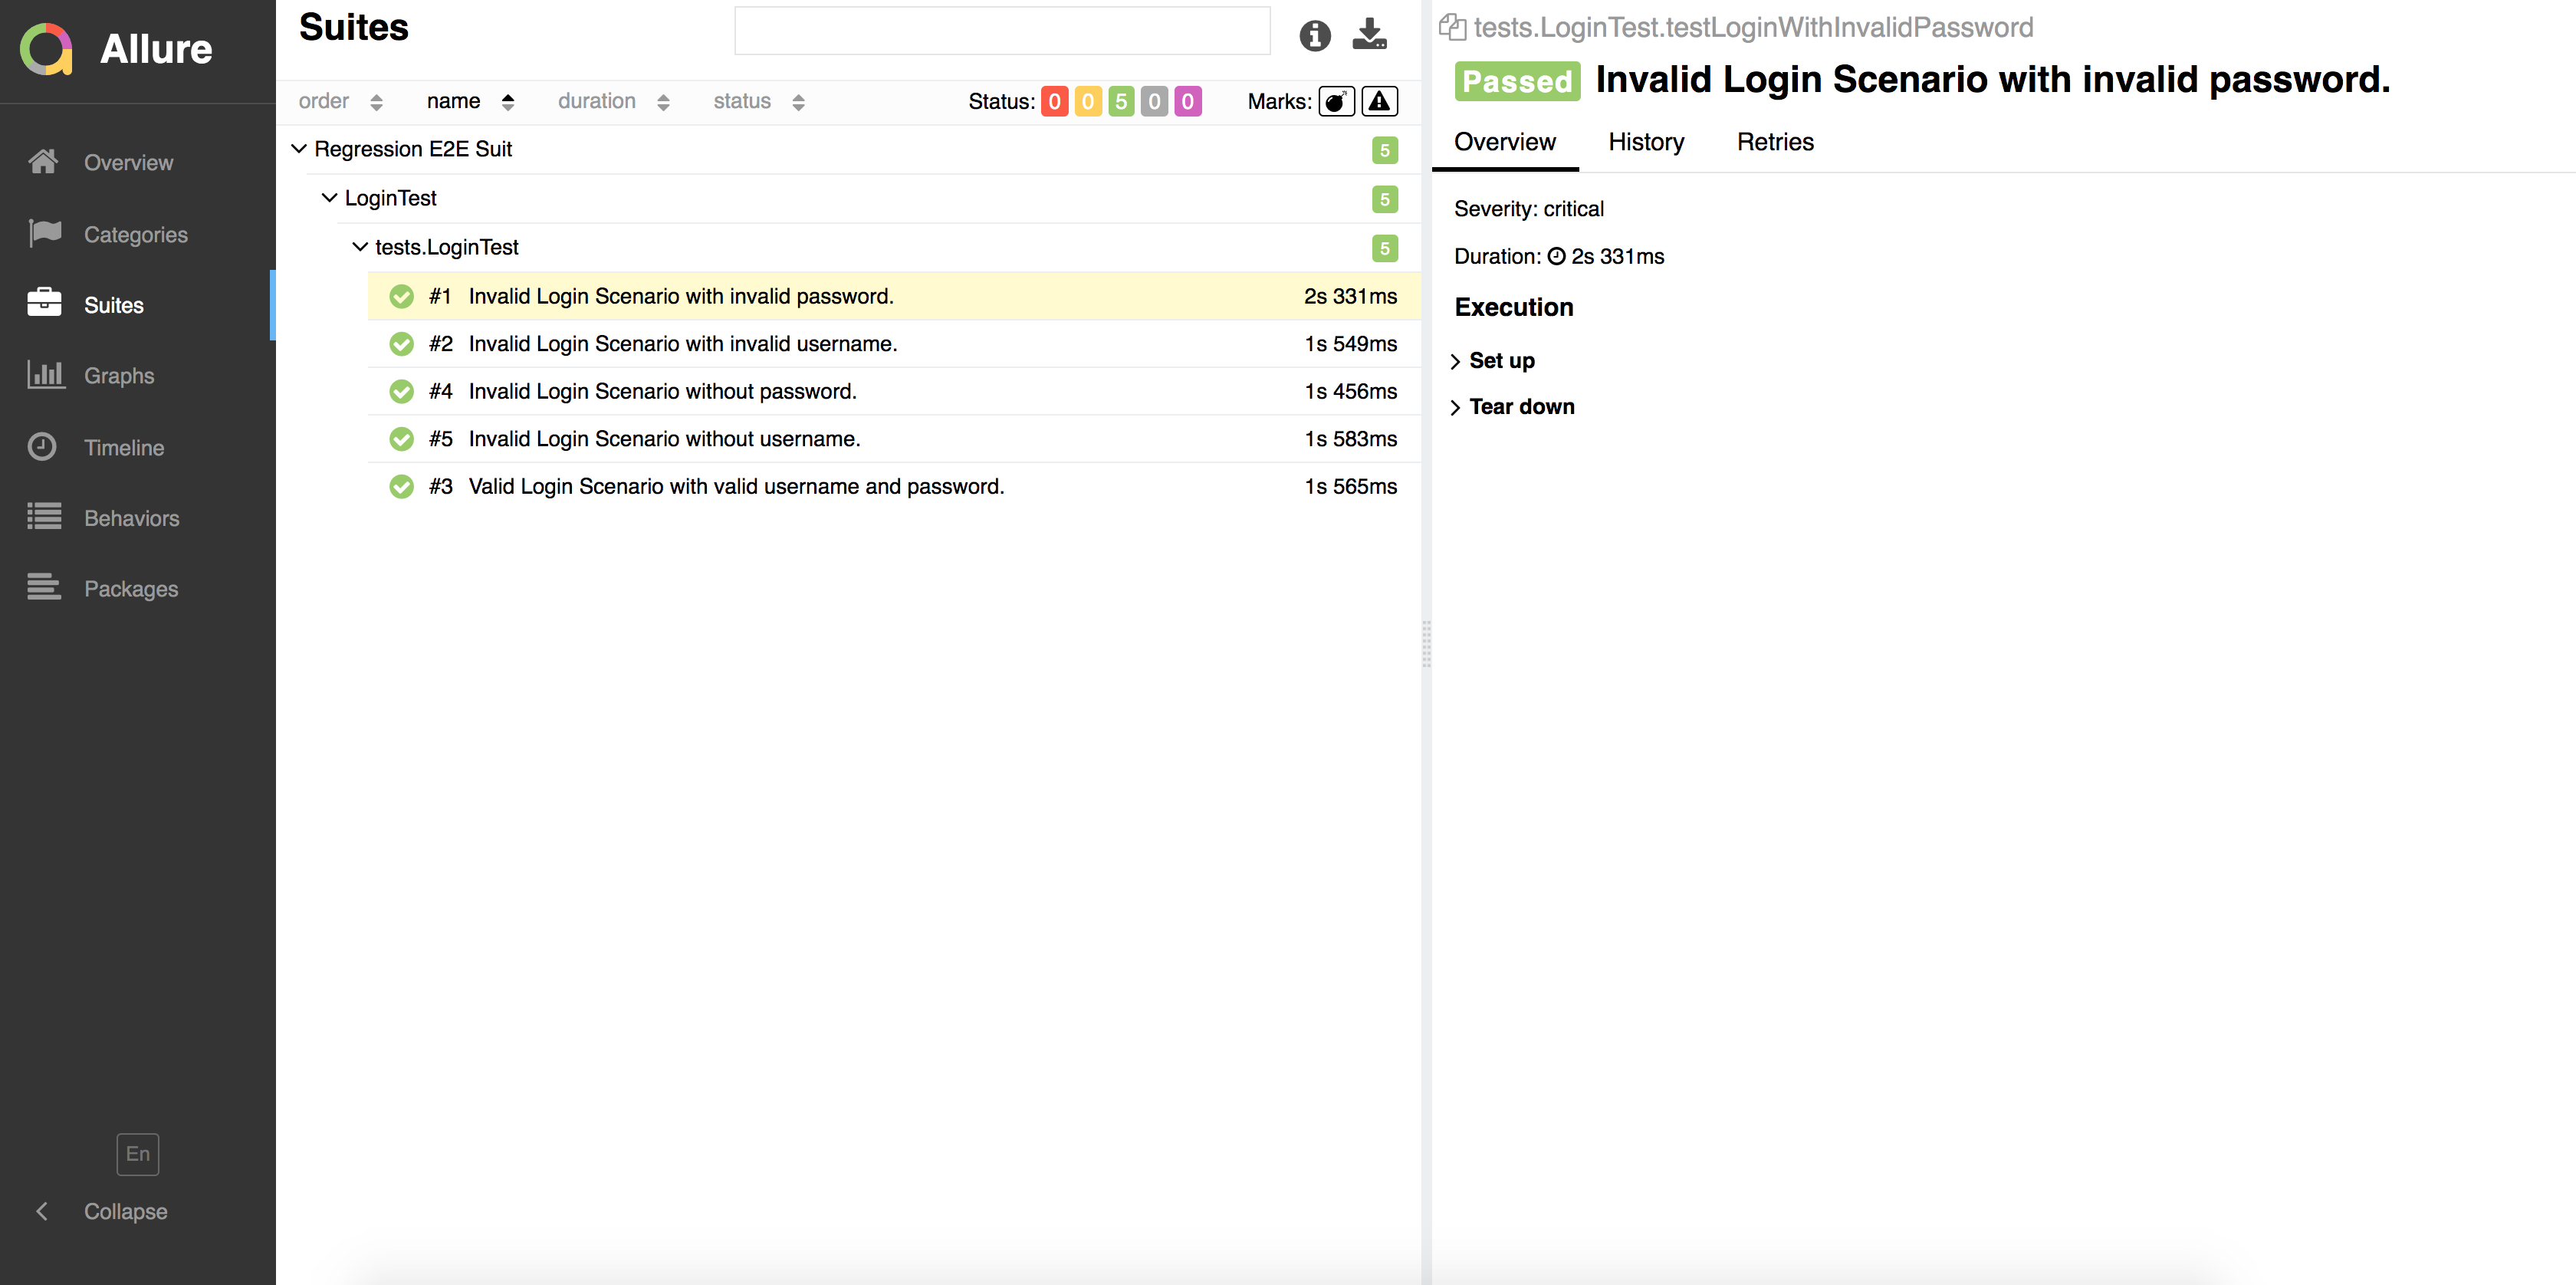Switch to the History tab
2576x1285 pixels.
[1646, 142]
